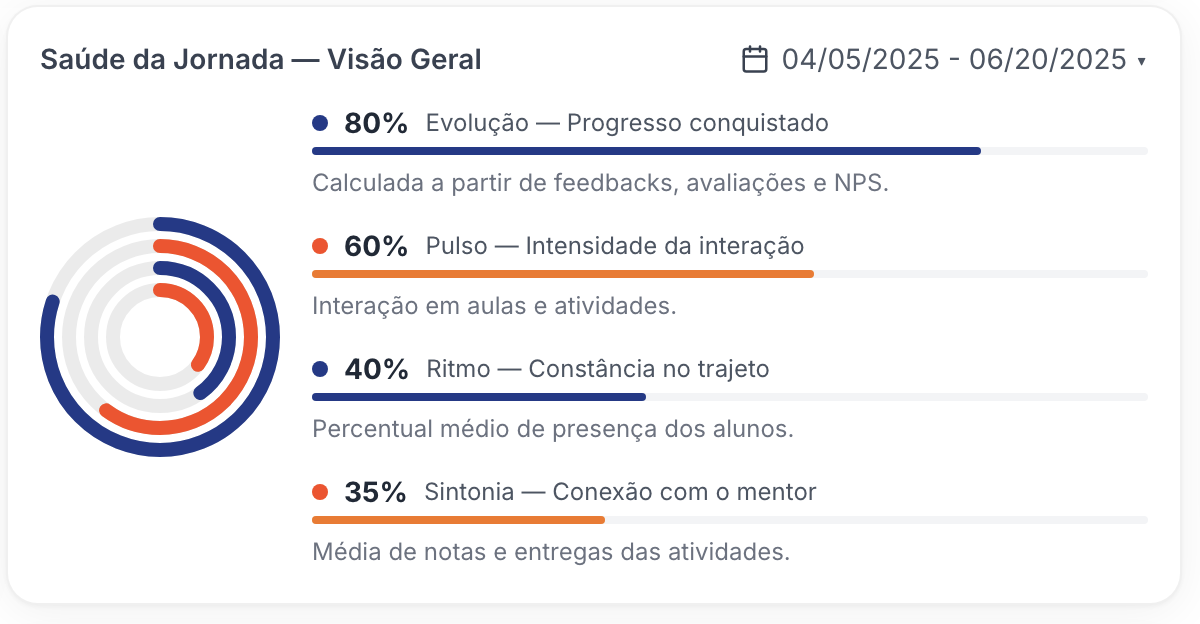This screenshot has width=1200, height=624.
Task: Open the date range dropdown caret
Action: coord(1141,60)
